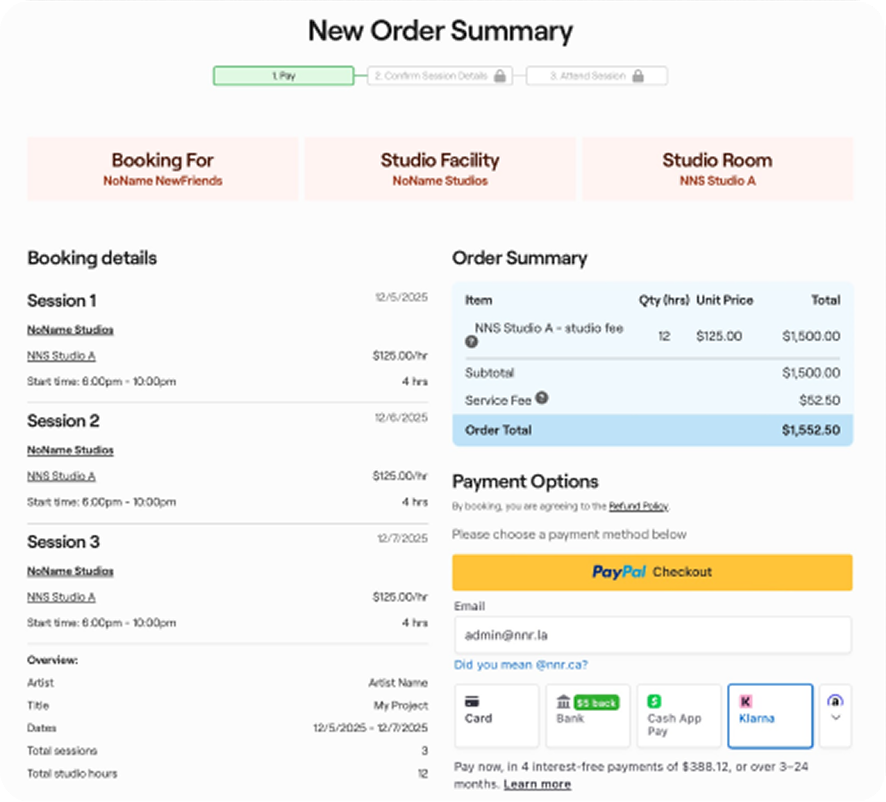Image resolution: width=886 pixels, height=802 pixels.
Task: Click Learn more about Klarna payments
Action: click(x=537, y=784)
